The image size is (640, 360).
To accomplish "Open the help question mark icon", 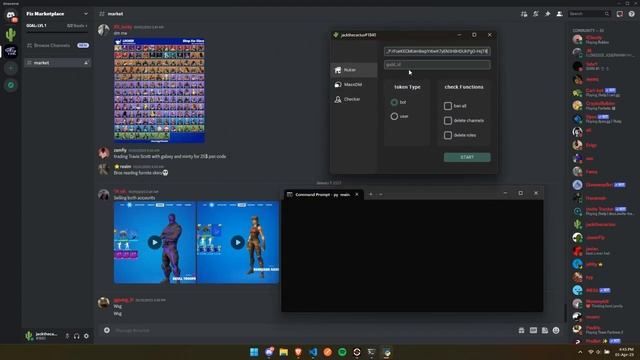I will pyautogui.click(x=631, y=14).
